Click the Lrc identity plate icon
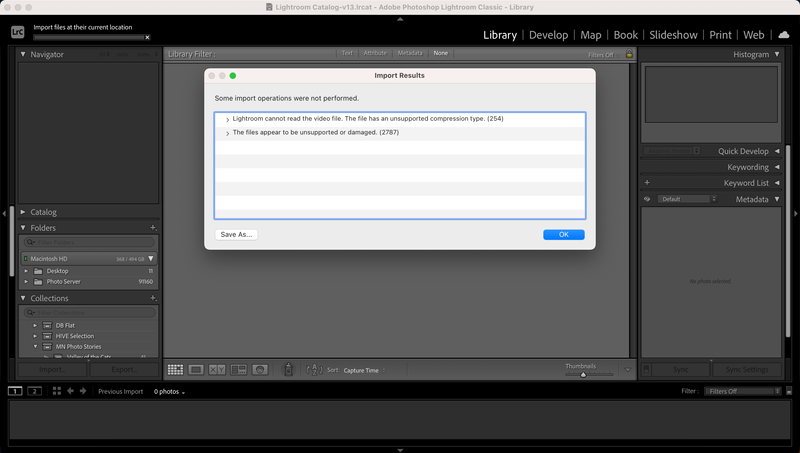800x453 pixels. [18, 32]
